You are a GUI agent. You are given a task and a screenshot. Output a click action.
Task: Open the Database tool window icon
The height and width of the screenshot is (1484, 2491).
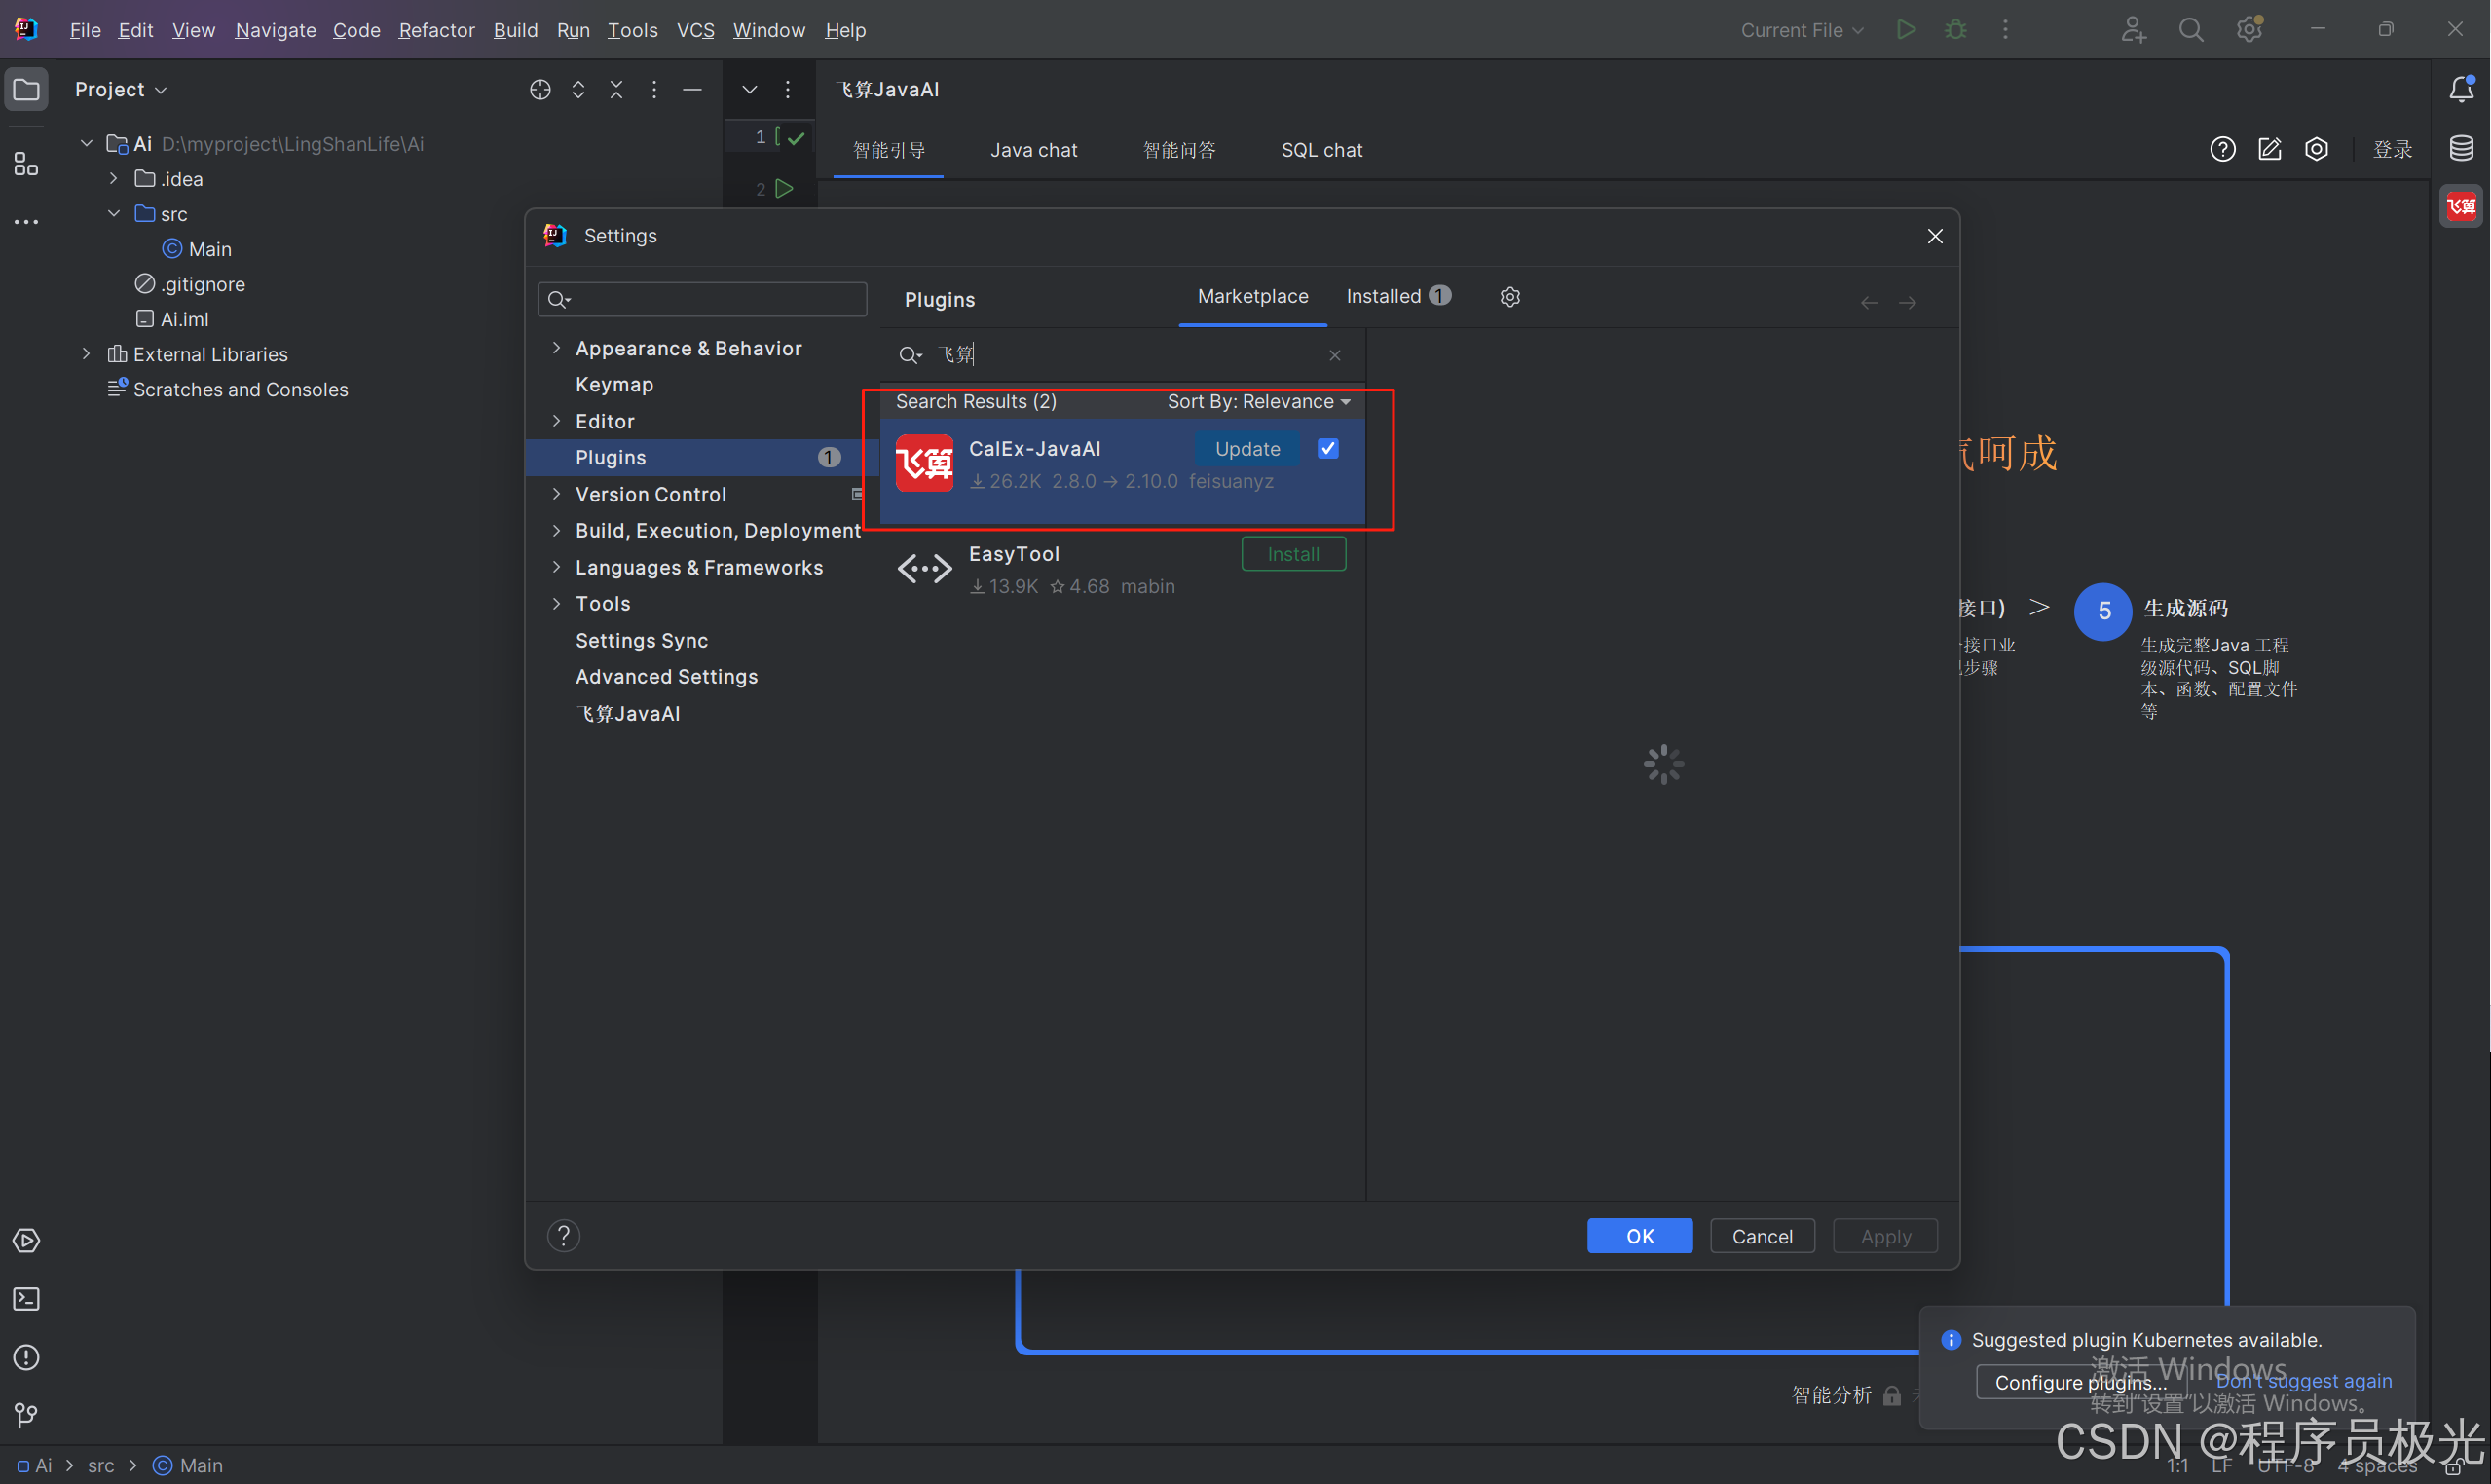click(x=2461, y=149)
